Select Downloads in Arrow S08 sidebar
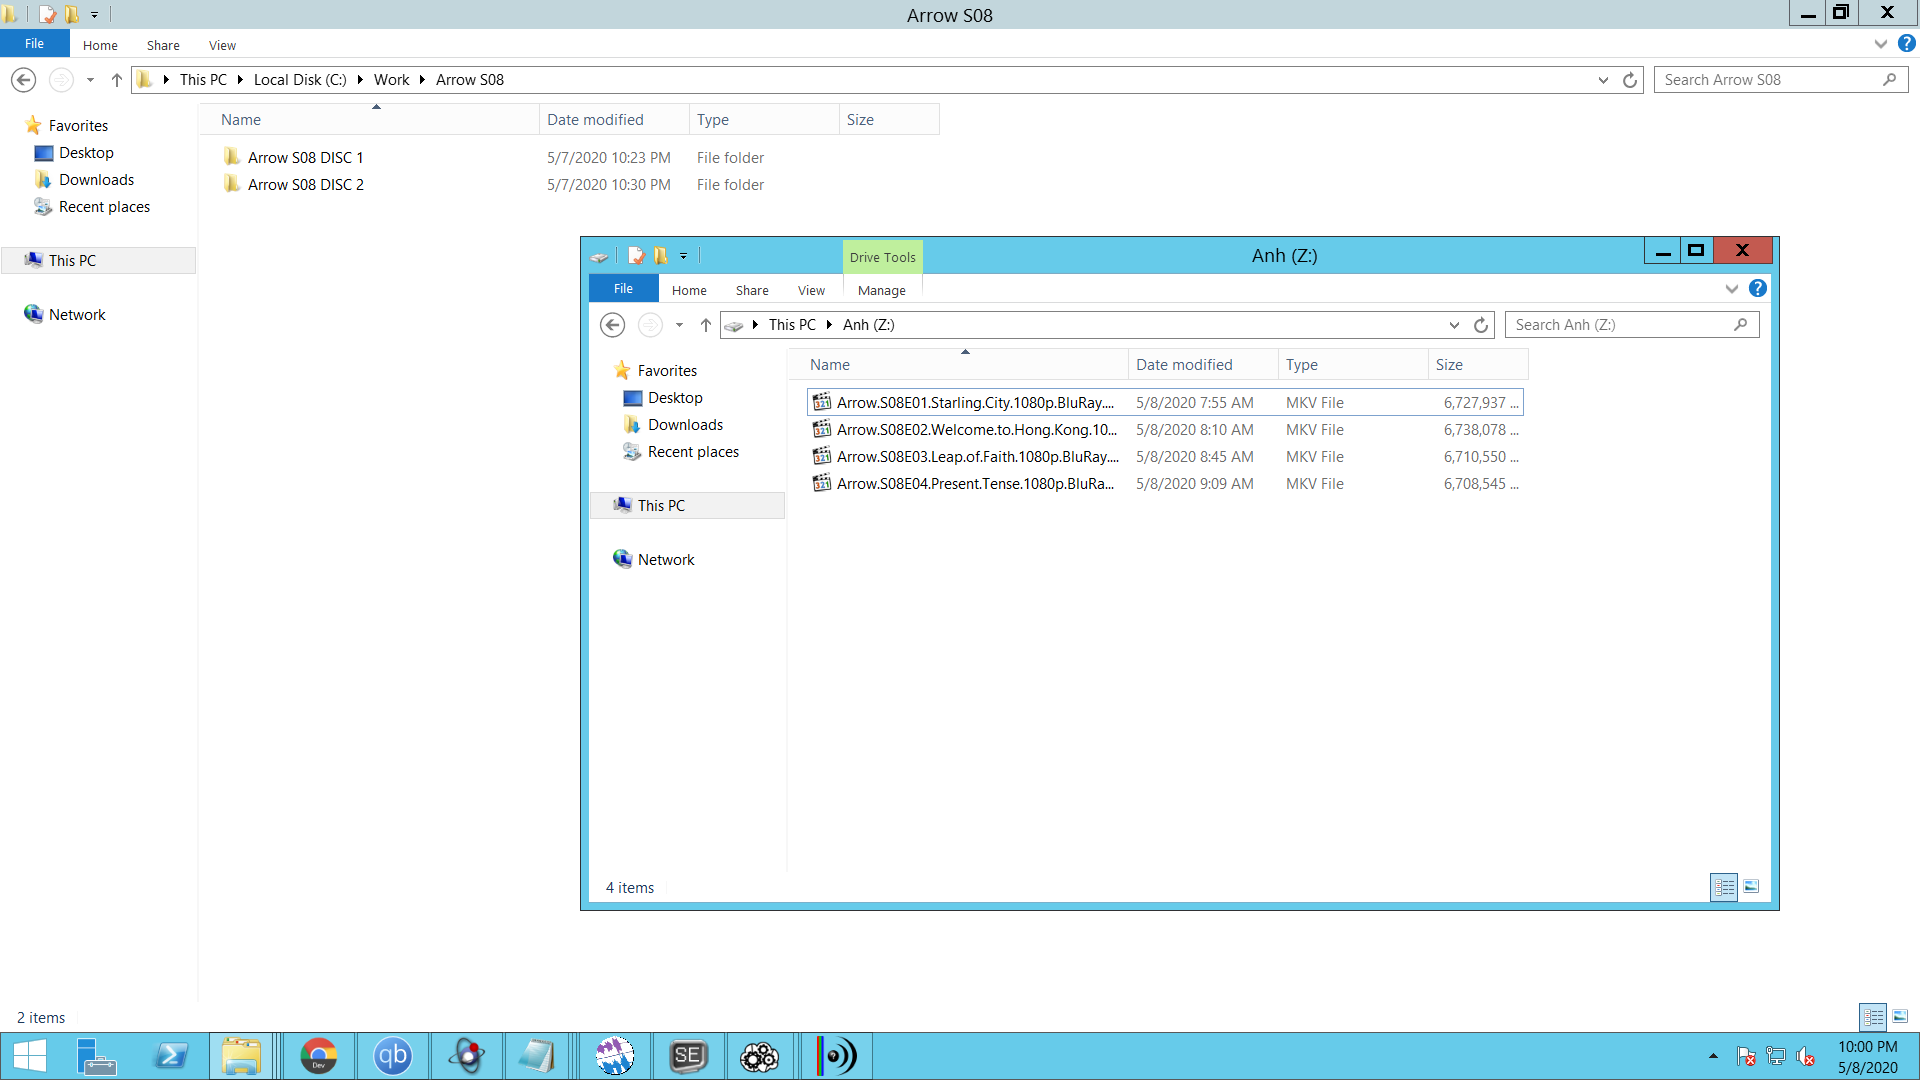The image size is (1920, 1080). 96,180
